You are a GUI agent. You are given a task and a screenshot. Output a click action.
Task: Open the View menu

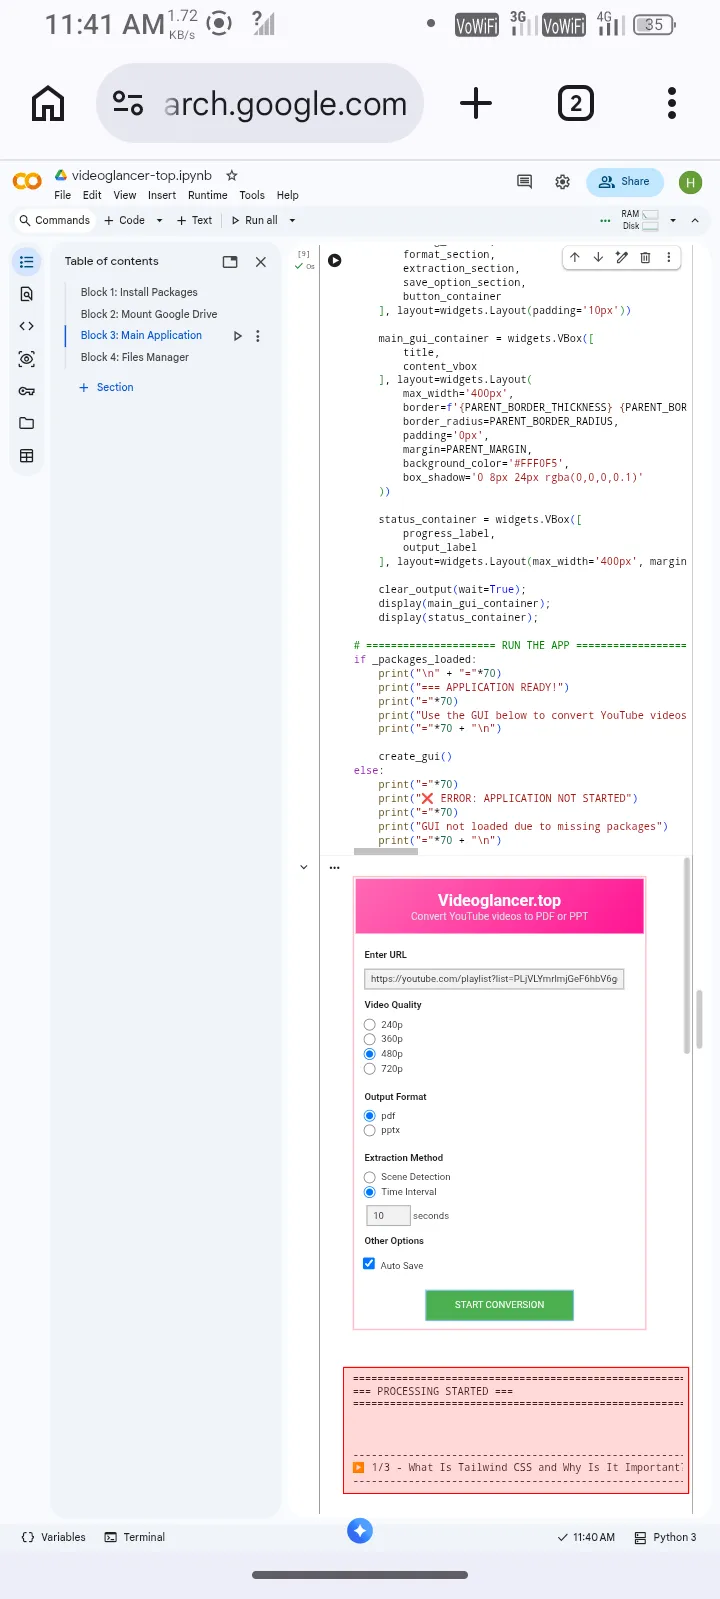coord(125,195)
